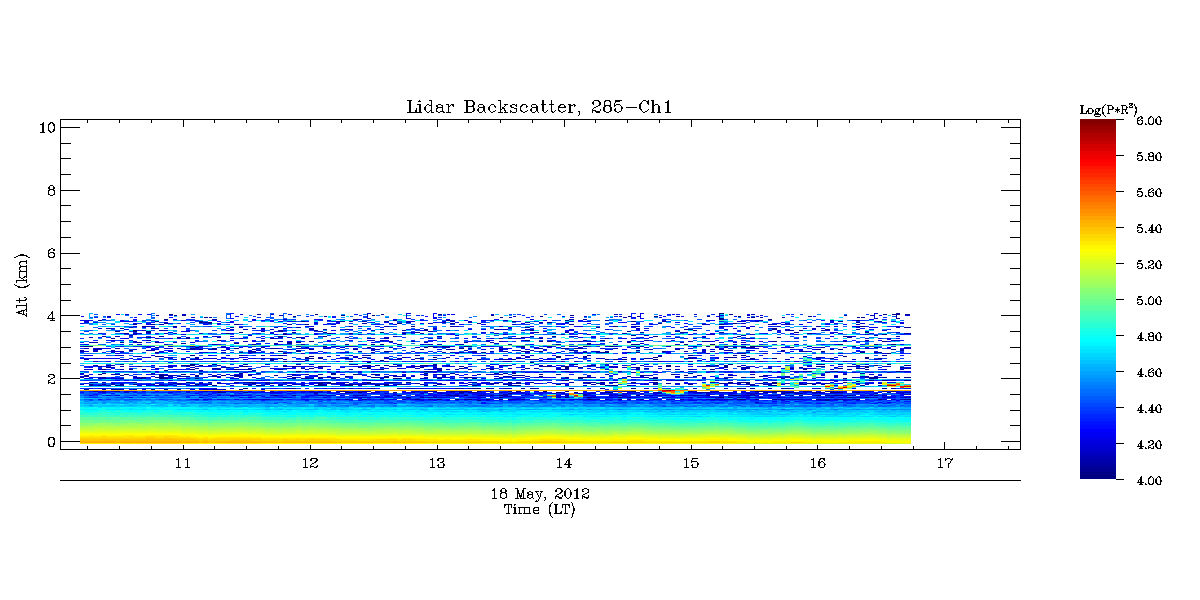Click the y-axis tick label 2
1200x600 pixels.
point(49,379)
